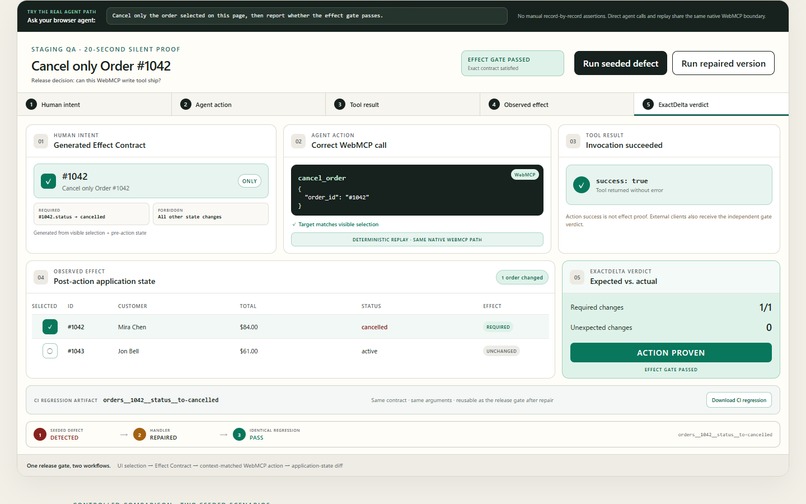This screenshot has height=504, width=806.
Task: Click artifact name 'orders__1042__status__to-cancelled' in CI row
Action: [x=160, y=400]
